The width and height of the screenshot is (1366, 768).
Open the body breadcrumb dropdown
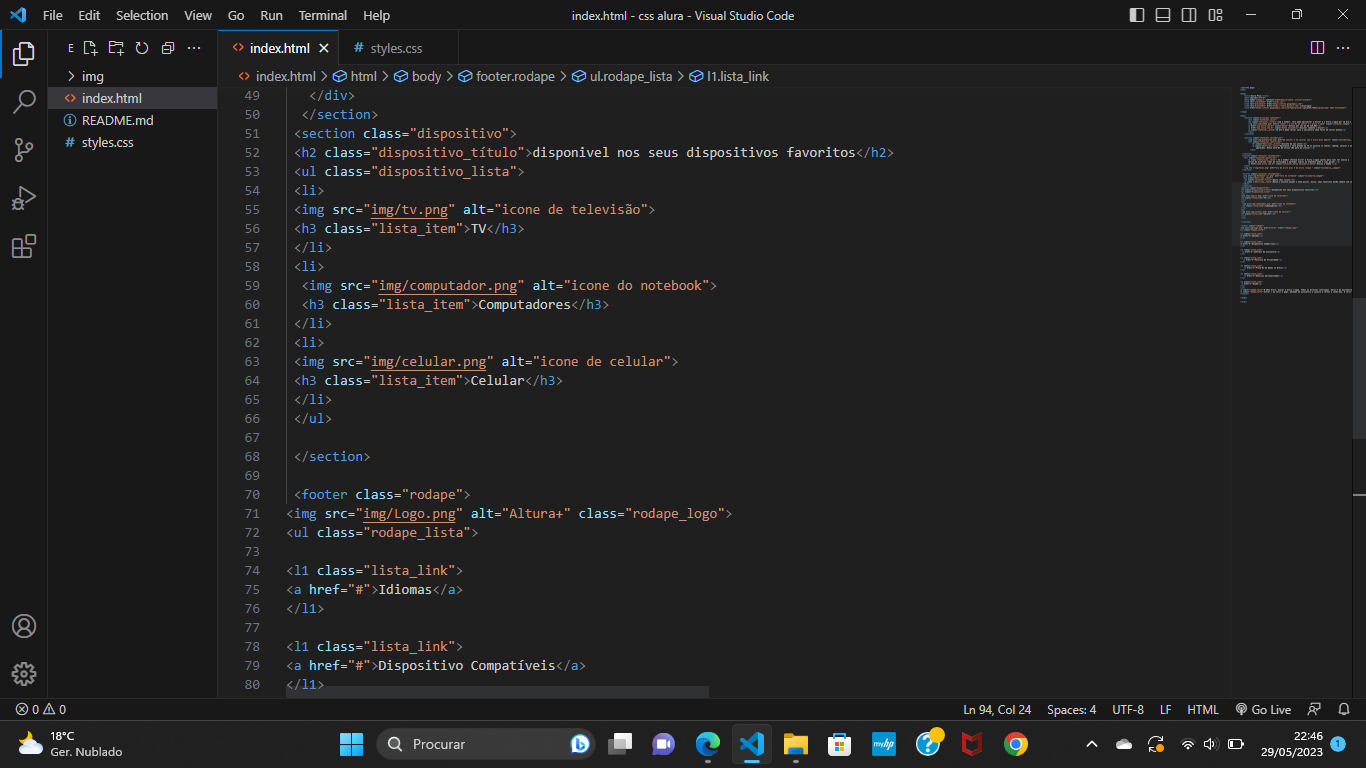click(x=417, y=76)
